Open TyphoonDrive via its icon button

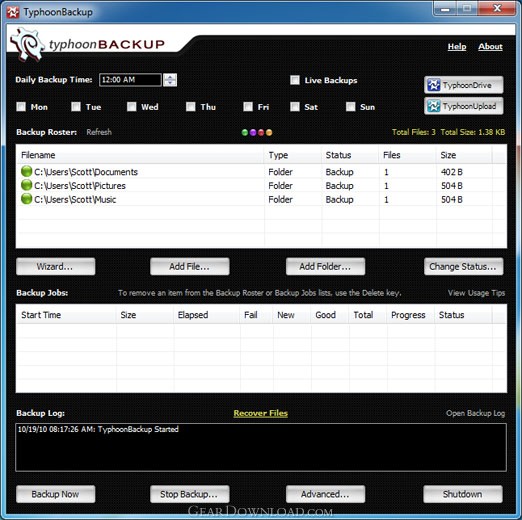(x=464, y=85)
